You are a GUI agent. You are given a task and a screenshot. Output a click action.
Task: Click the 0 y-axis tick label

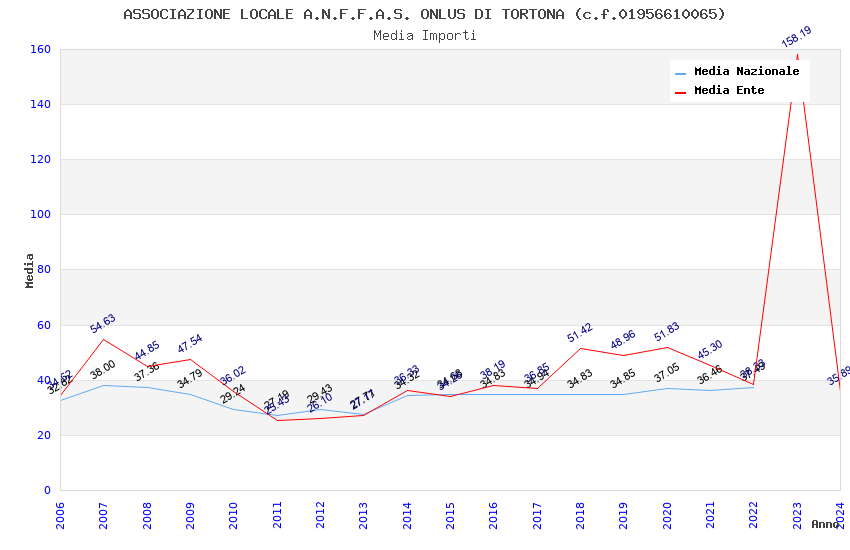coord(48,490)
